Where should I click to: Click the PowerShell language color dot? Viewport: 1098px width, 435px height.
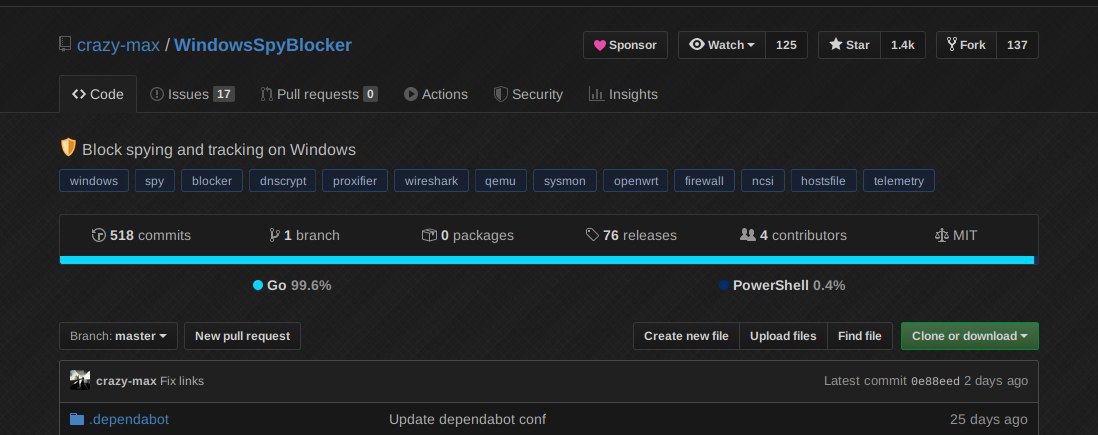point(724,285)
